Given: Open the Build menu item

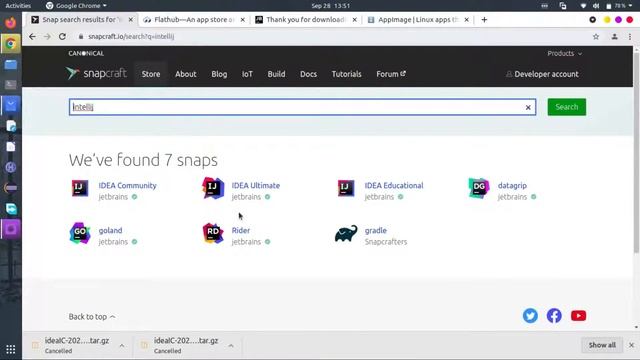Looking at the screenshot, I should [276, 74].
